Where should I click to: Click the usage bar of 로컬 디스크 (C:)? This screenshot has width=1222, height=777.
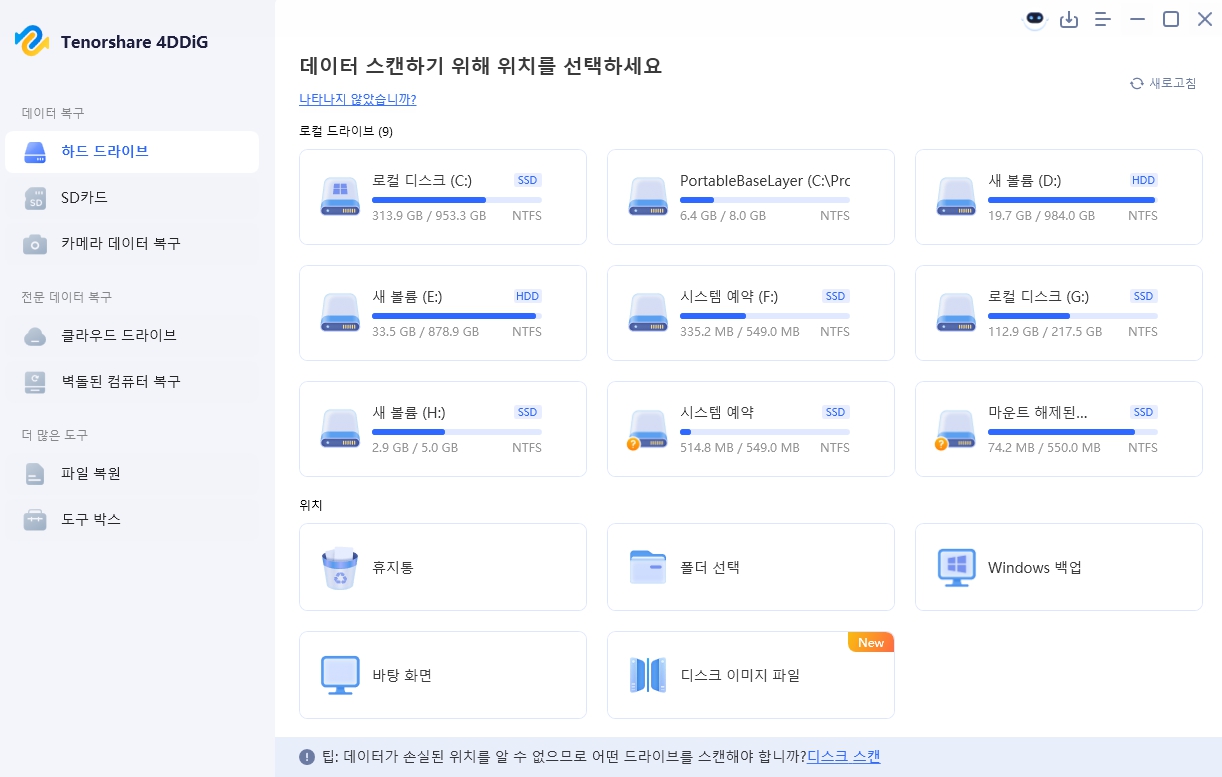click(x=457, y=200)
